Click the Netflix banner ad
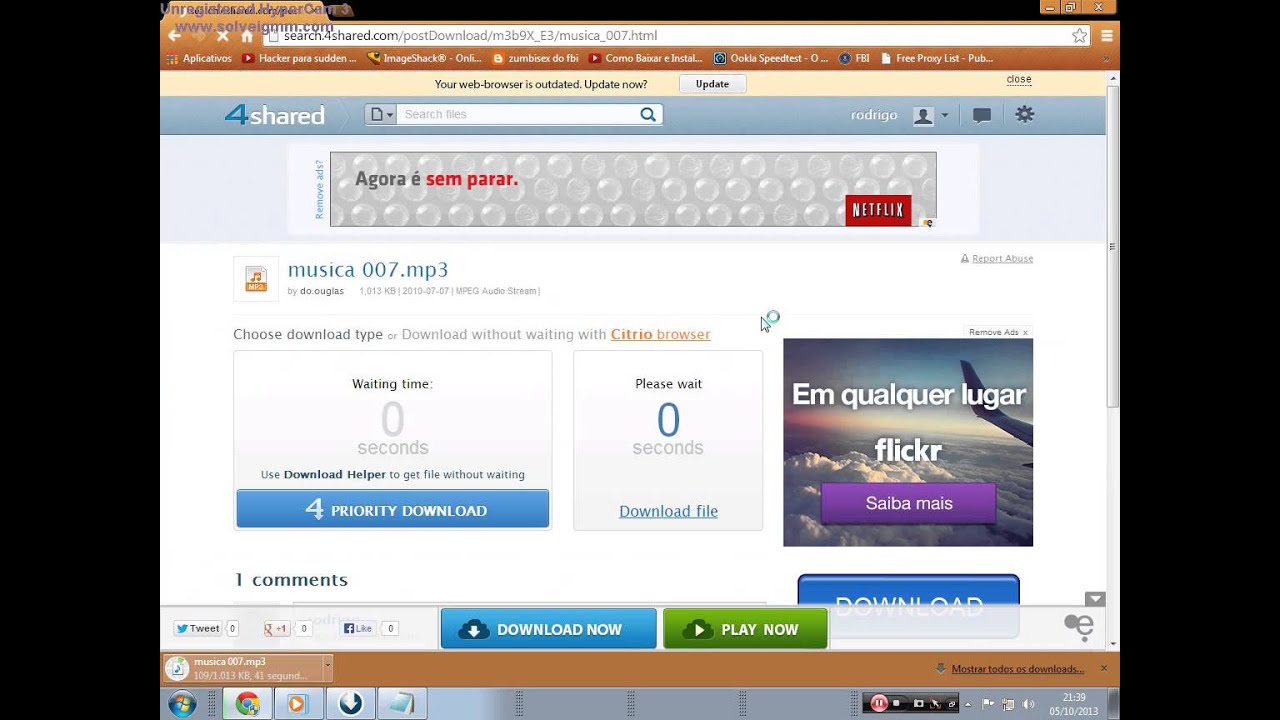 click(633, 189)
